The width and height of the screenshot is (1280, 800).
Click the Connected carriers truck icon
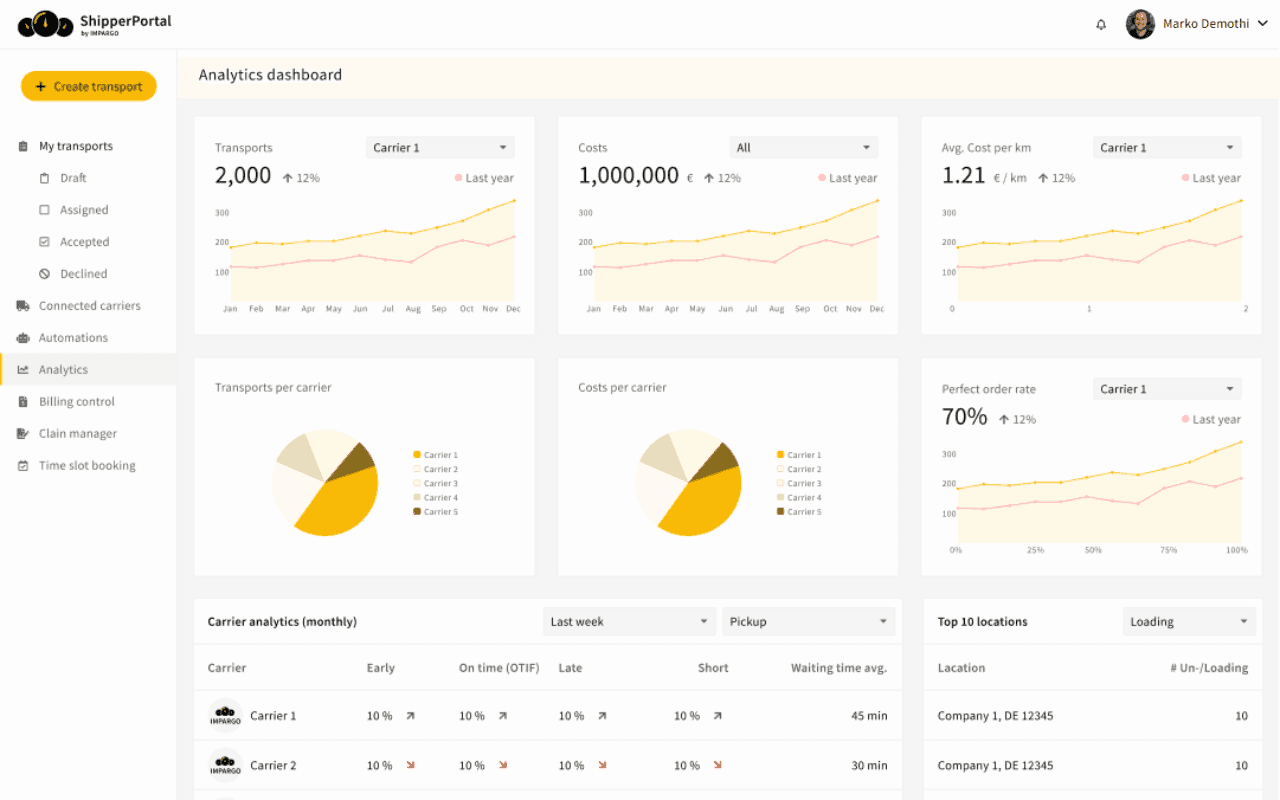(23, 306)
